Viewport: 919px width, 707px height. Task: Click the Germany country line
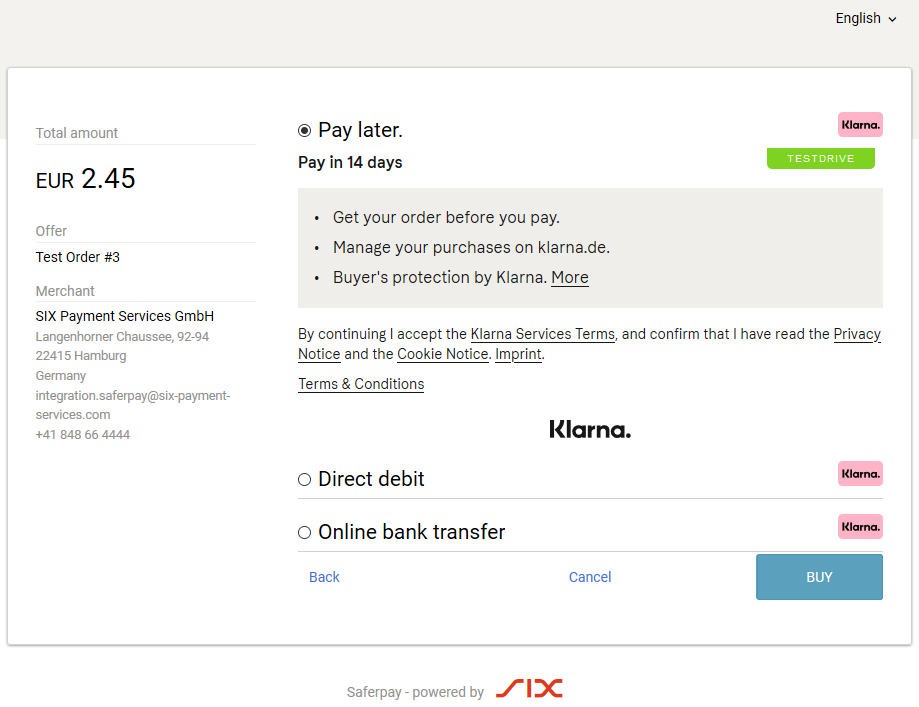[61, 376]
